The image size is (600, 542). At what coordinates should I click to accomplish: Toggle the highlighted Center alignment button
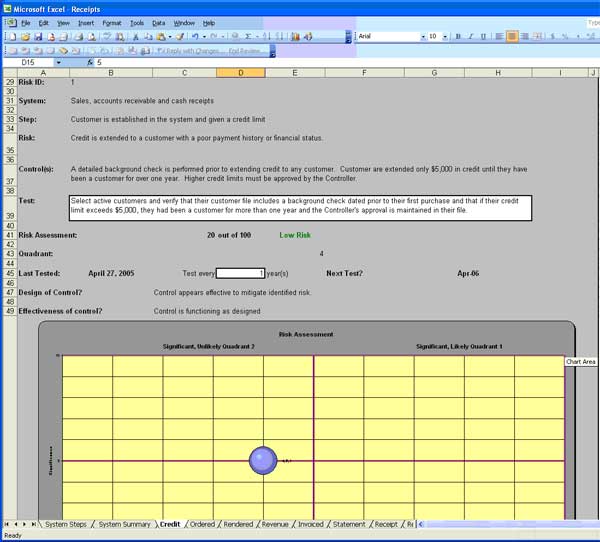512,36
